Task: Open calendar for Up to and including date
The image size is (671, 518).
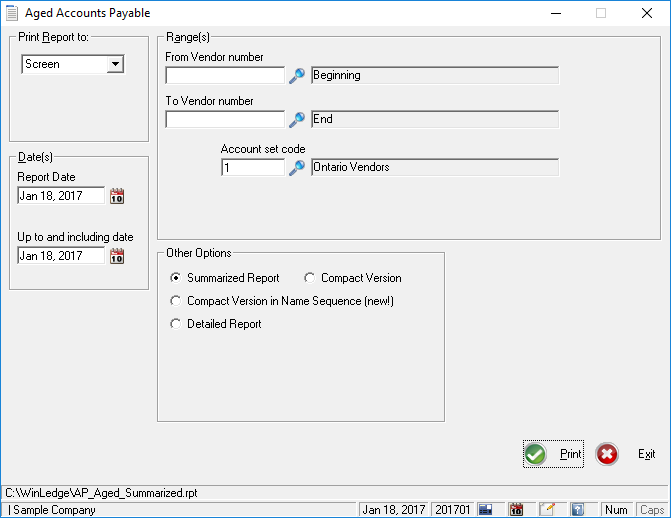Action: (x=117, y=256)
